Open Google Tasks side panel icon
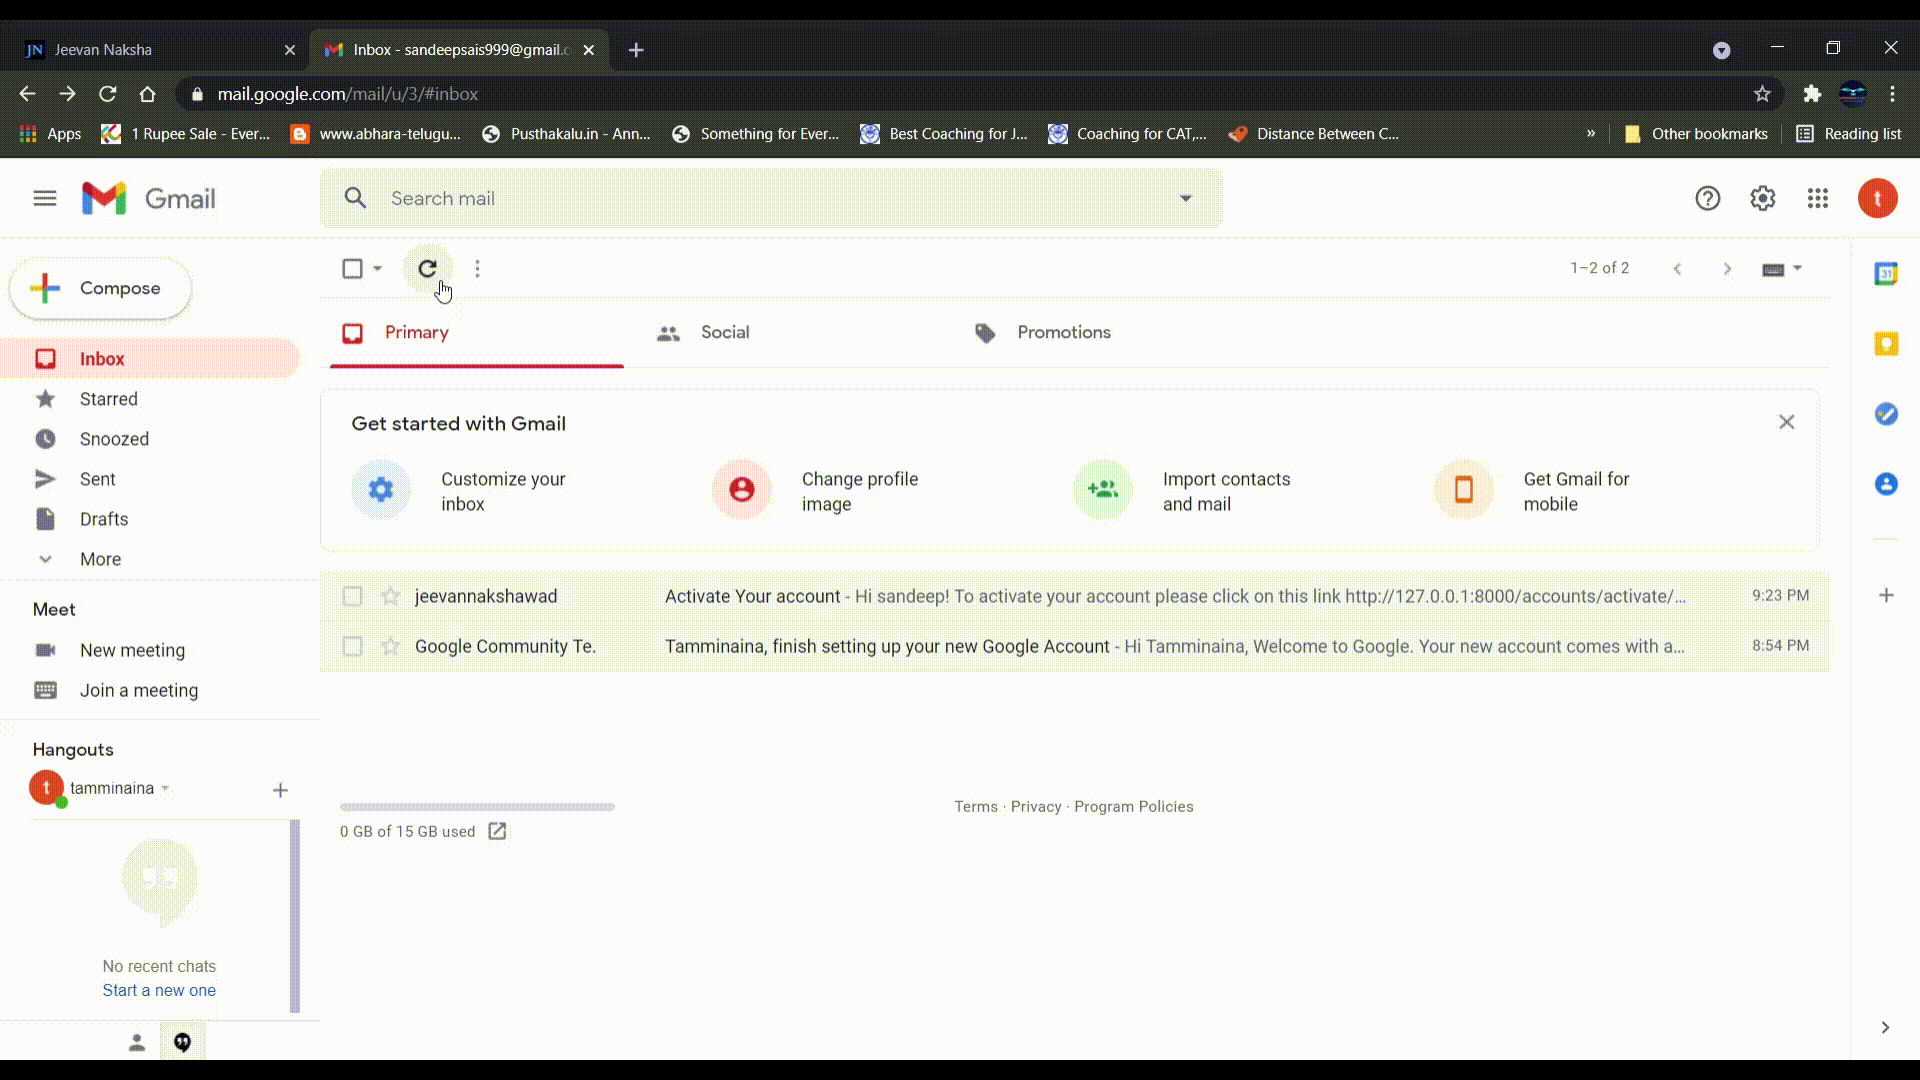This screenshot has width=1920, height=1080. coord(1885,414)
